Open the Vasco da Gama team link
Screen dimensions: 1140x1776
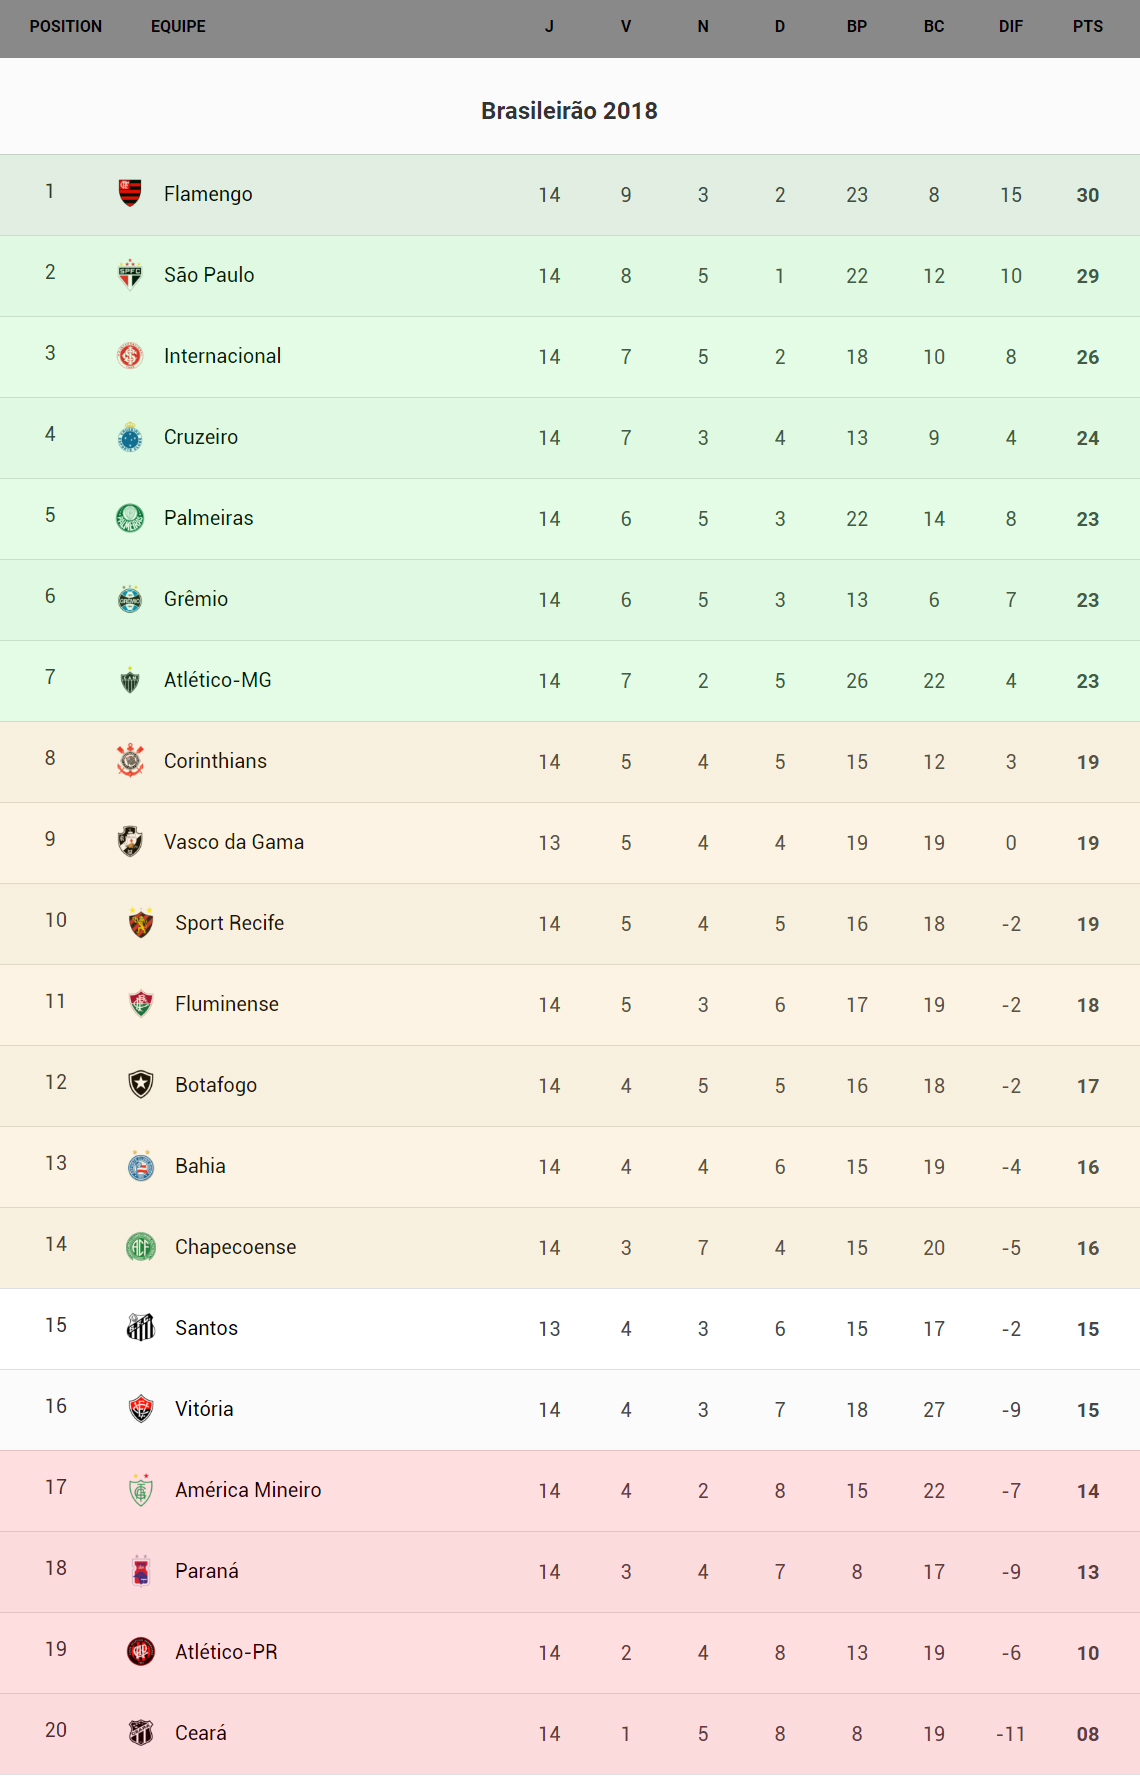coord(234,842)
